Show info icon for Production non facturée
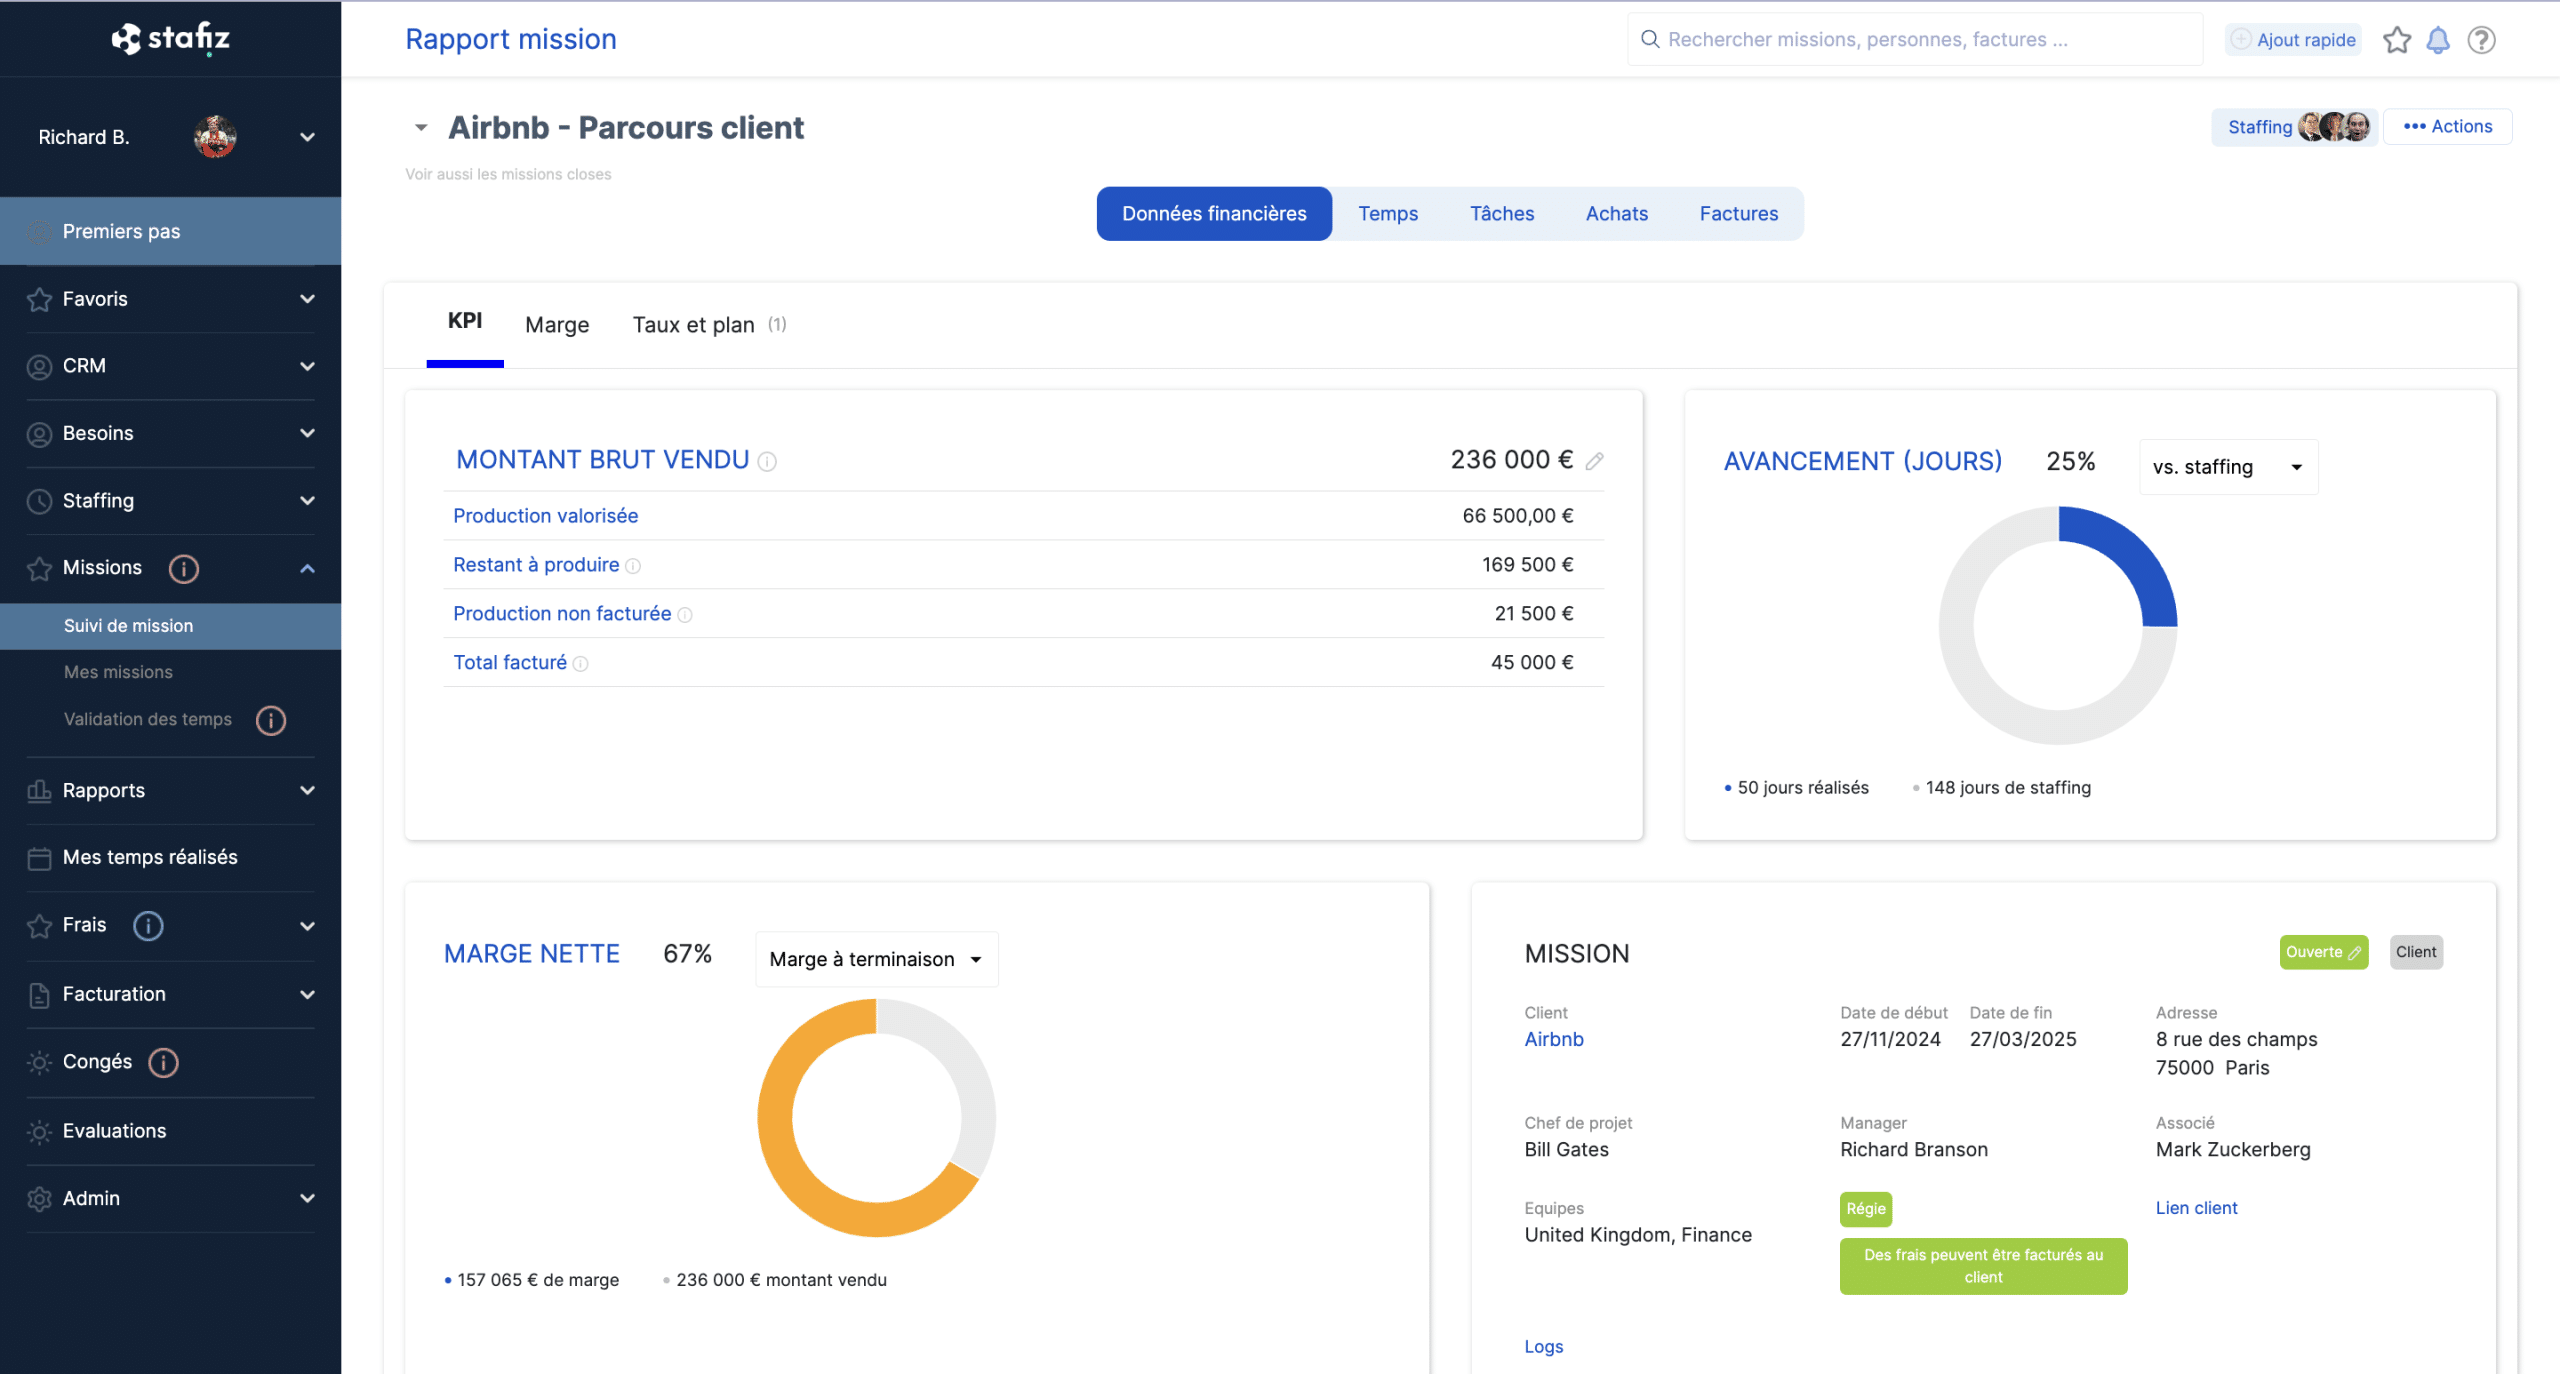This screenshot has height=1374, width=2560. (x=685, y=615)
